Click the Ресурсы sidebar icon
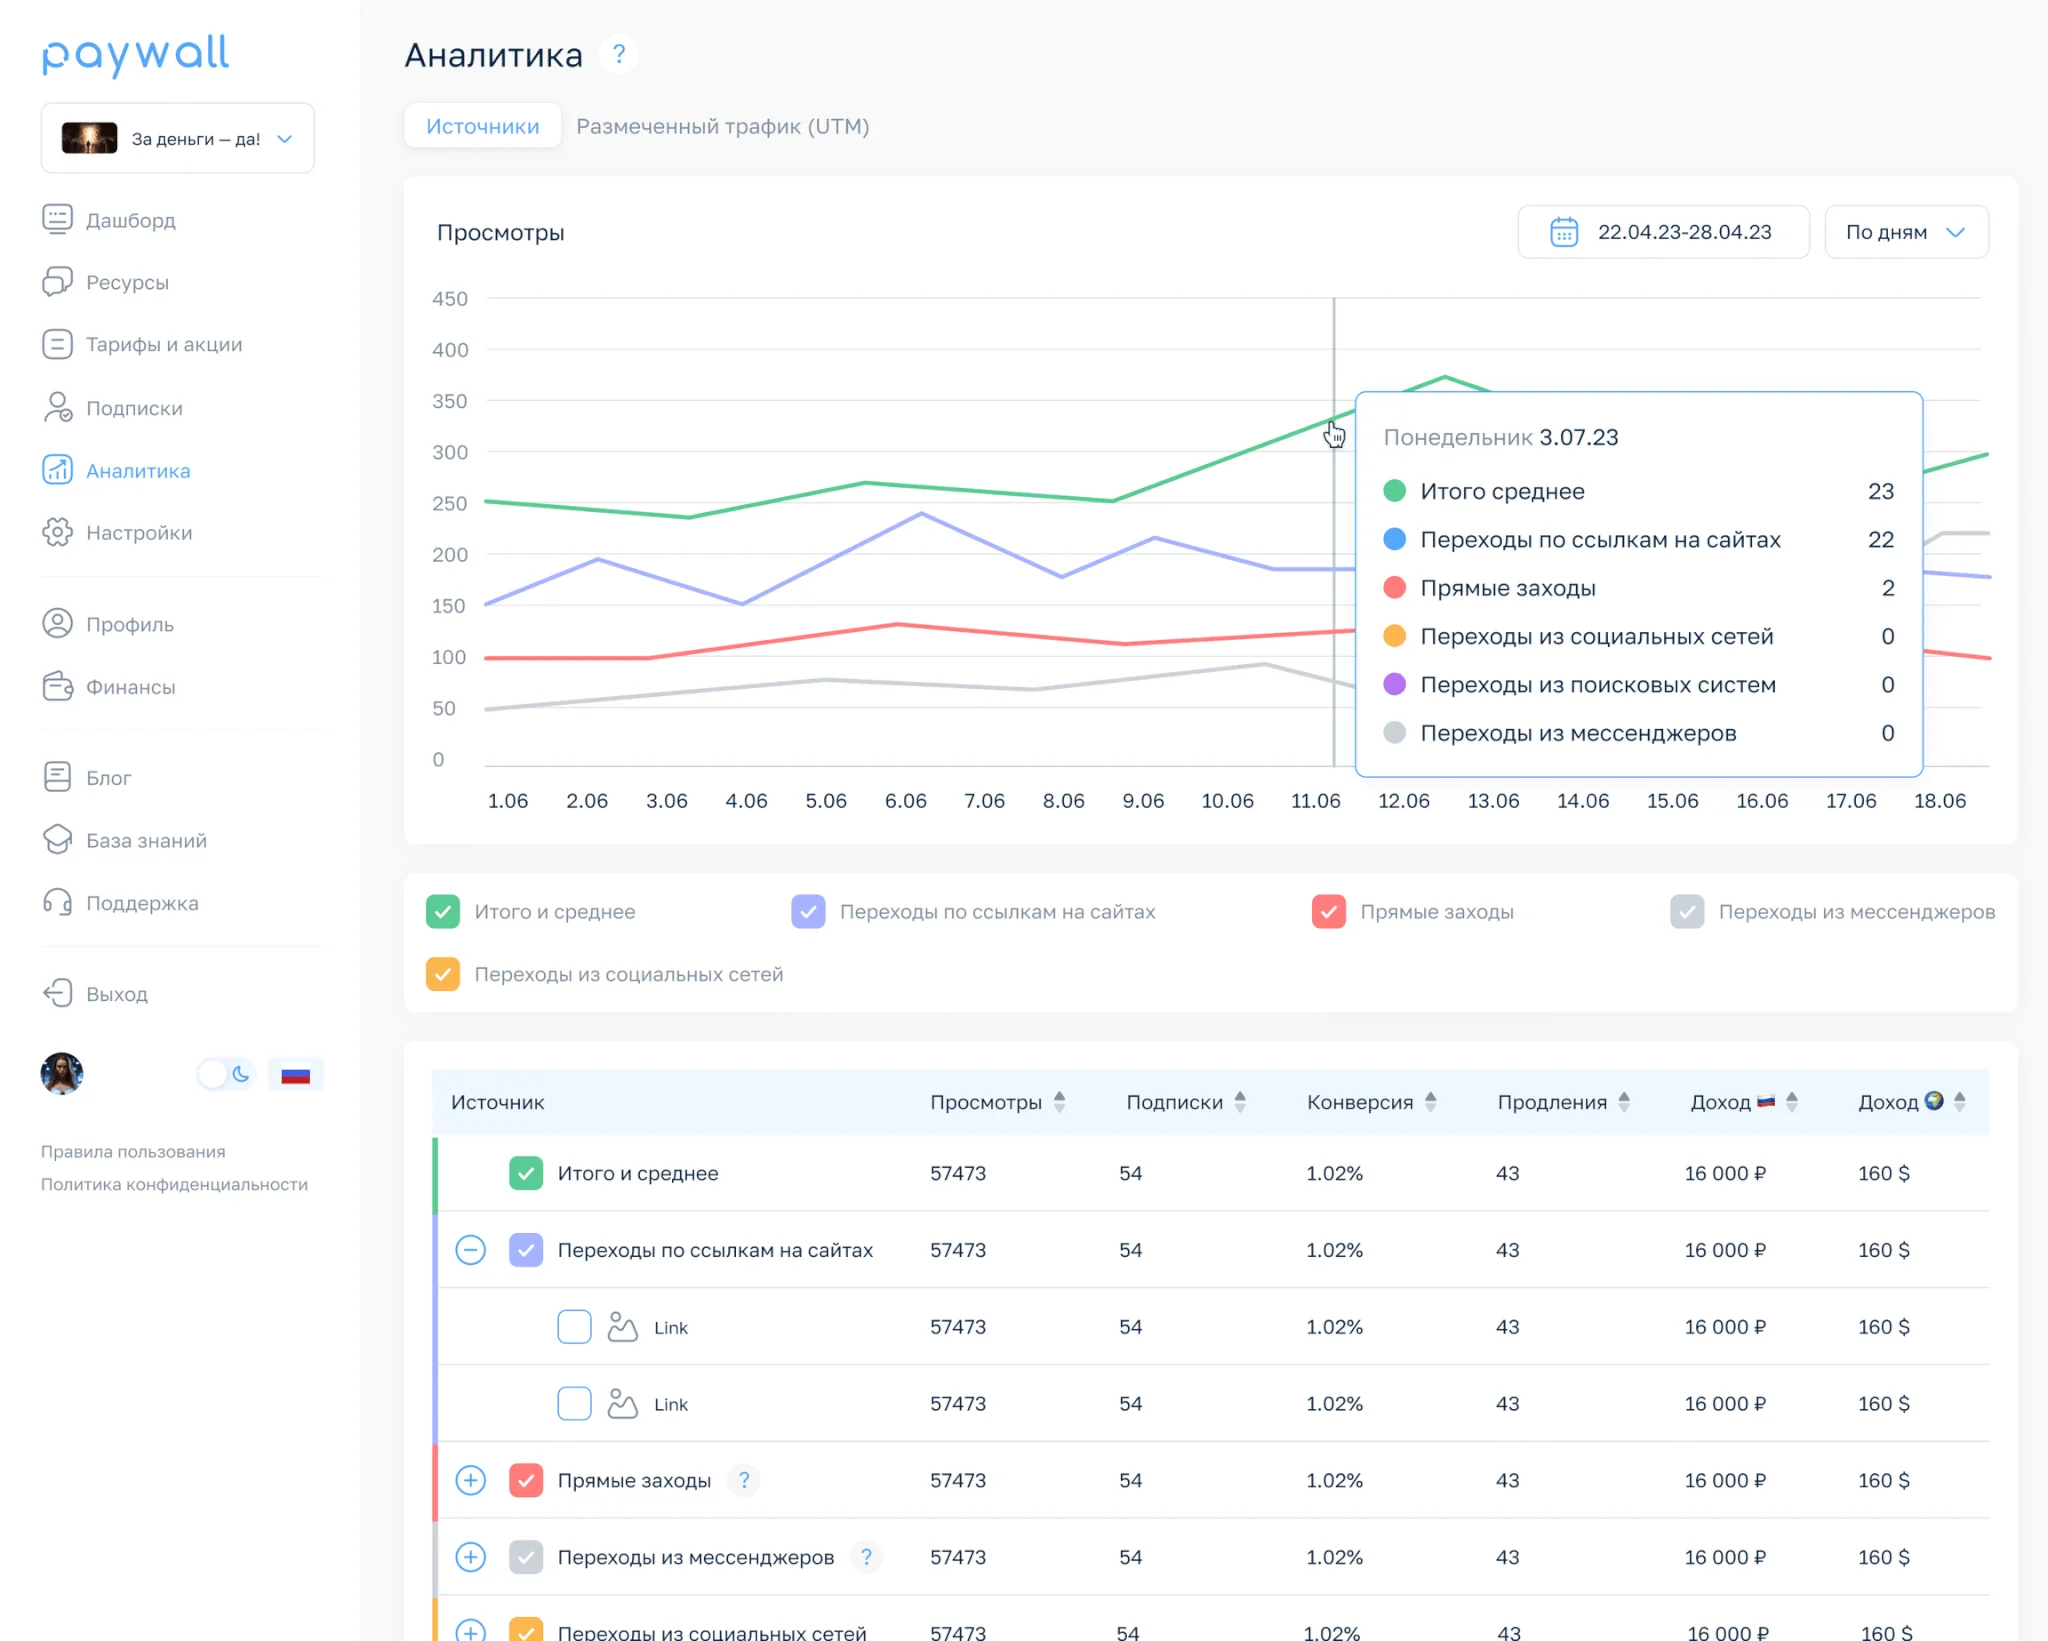2048x1641 pixels. 57,282
